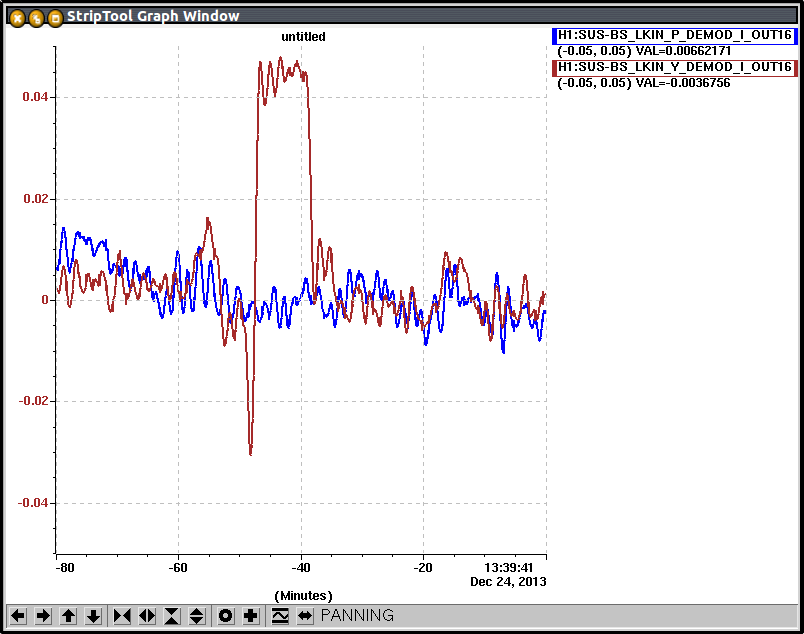Image resolution: width=804 pixels, height=634 pixels.
Task: Pan the graph right with the right-arrow button
Action: [x=44, y=616]
